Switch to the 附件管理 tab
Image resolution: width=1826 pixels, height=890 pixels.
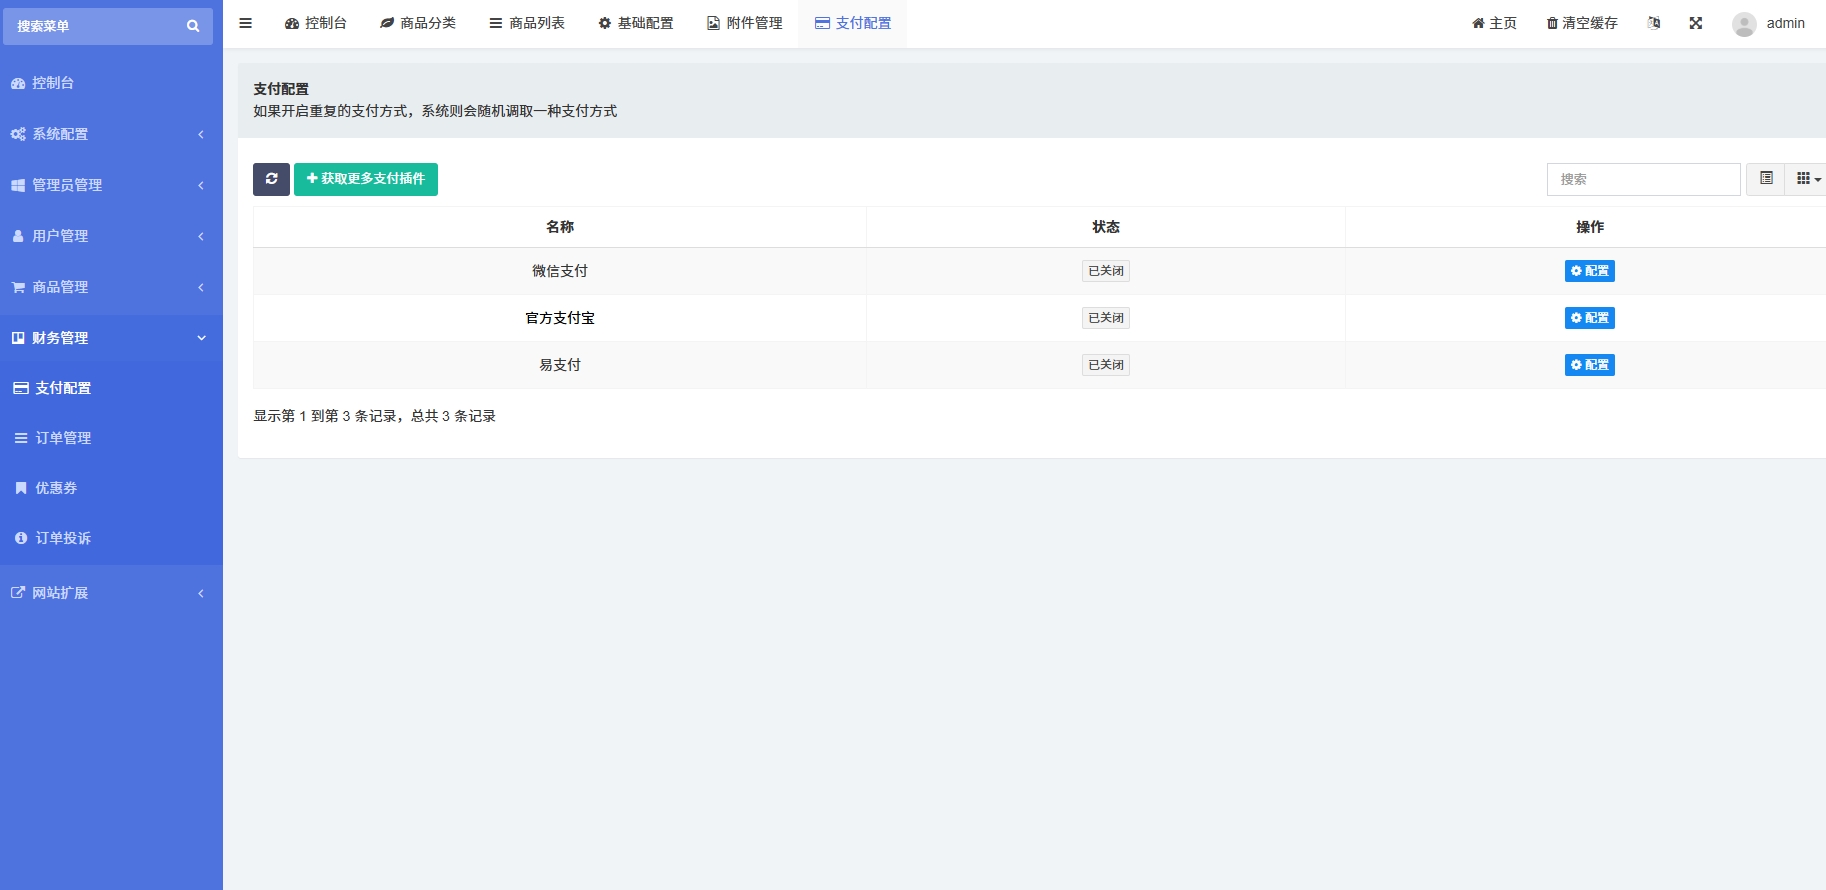(745, 23)
